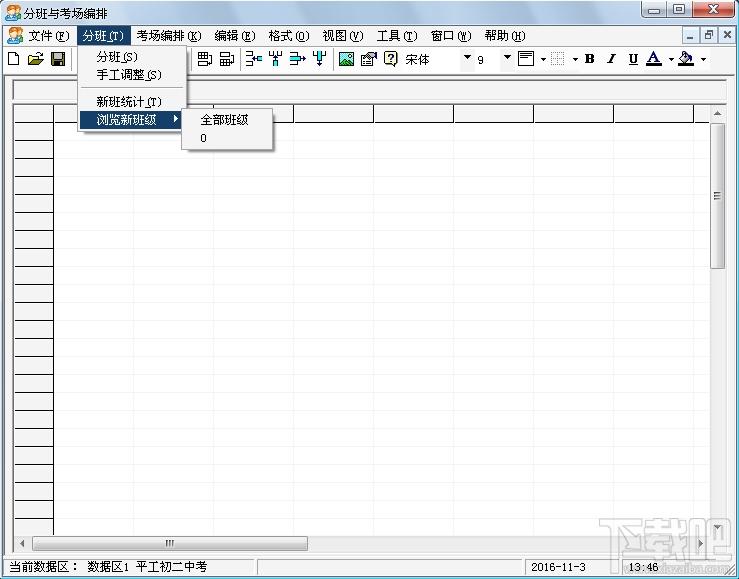Choose 新班统计(T) menu entry
This screenshot has width=739, height=579.
(x=132, y=102)
